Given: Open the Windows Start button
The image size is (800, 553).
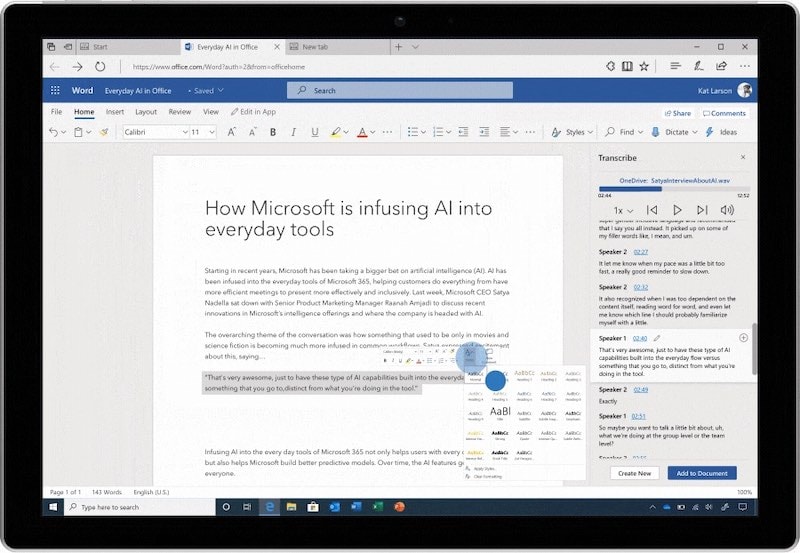Looking at the screenshot, I should (x=53, y=507).
